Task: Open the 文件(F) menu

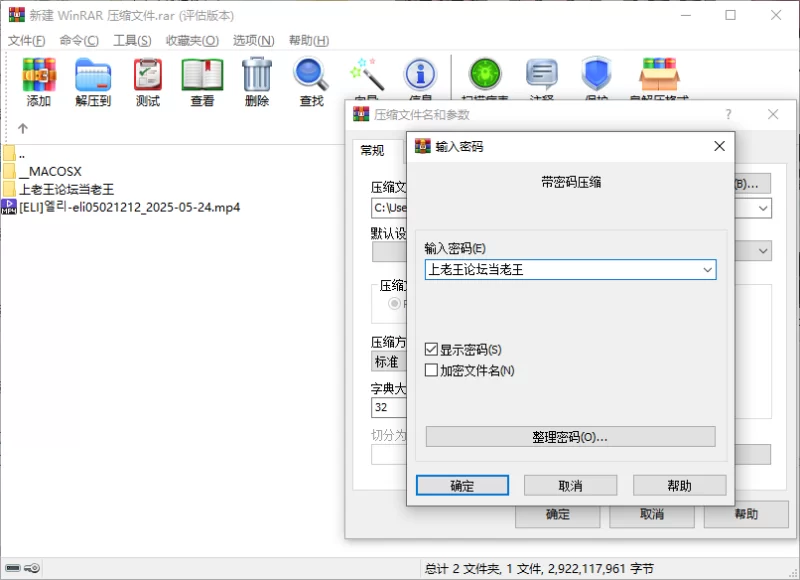Action: click(x=27, y=40)
